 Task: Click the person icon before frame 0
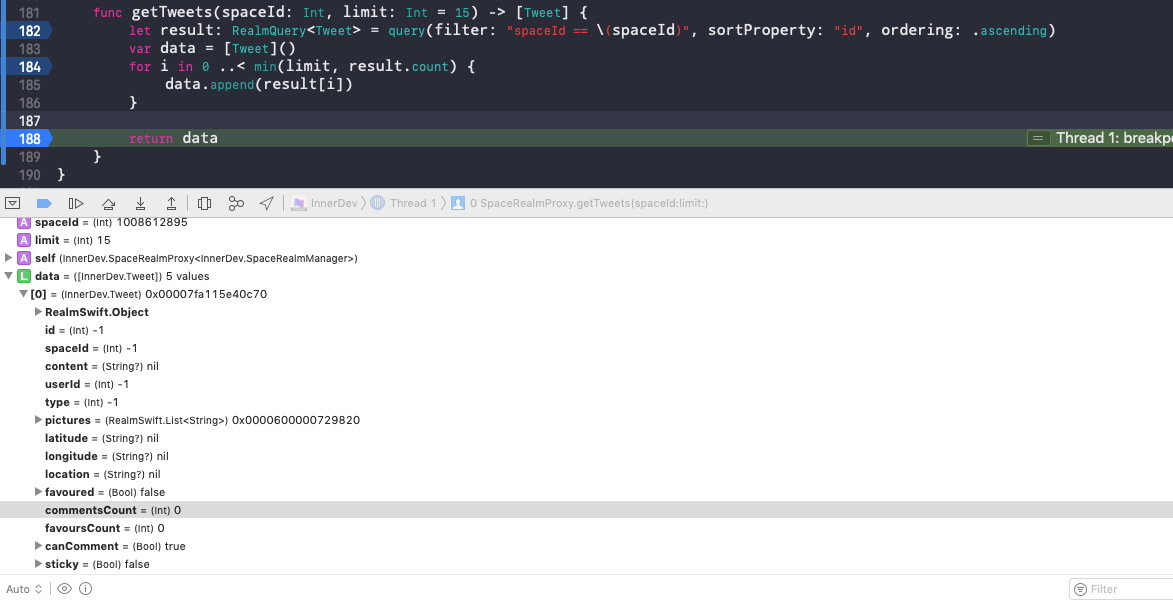(458, 203)
